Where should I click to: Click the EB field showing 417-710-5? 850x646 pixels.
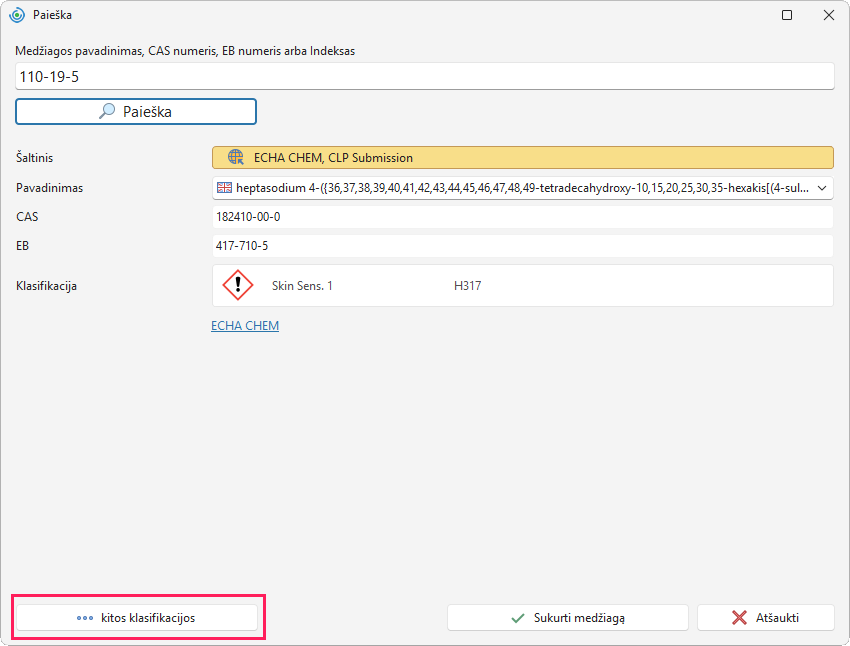tap(523, 246)
